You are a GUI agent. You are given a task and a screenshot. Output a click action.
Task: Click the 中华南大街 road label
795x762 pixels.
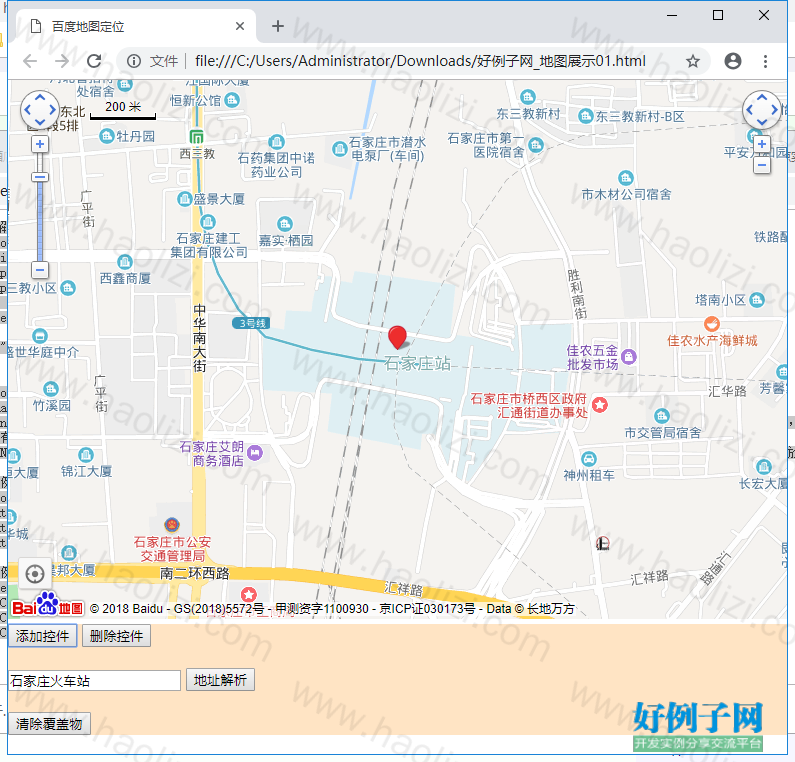pos(200,338)
